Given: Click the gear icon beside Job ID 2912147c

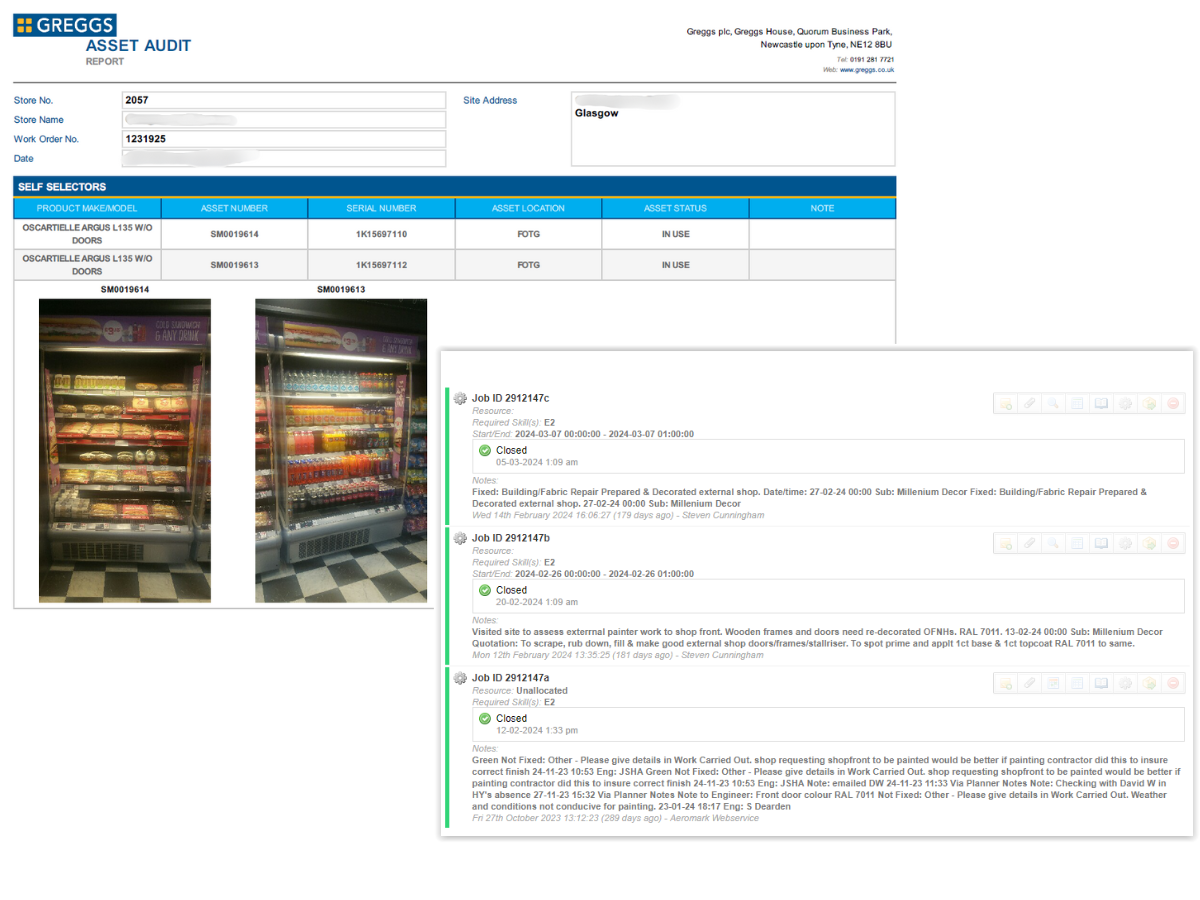Looking at the screenshot, I should (x=460, y=398).
